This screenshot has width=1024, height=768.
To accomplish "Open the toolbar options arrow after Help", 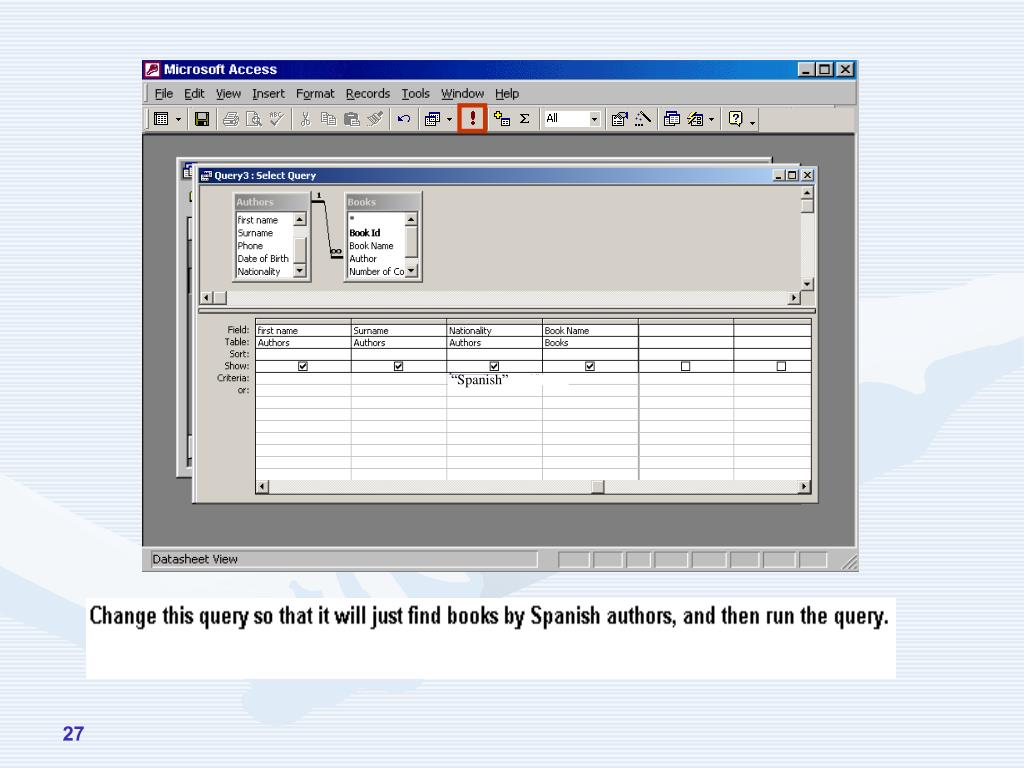I will (752, 121).
